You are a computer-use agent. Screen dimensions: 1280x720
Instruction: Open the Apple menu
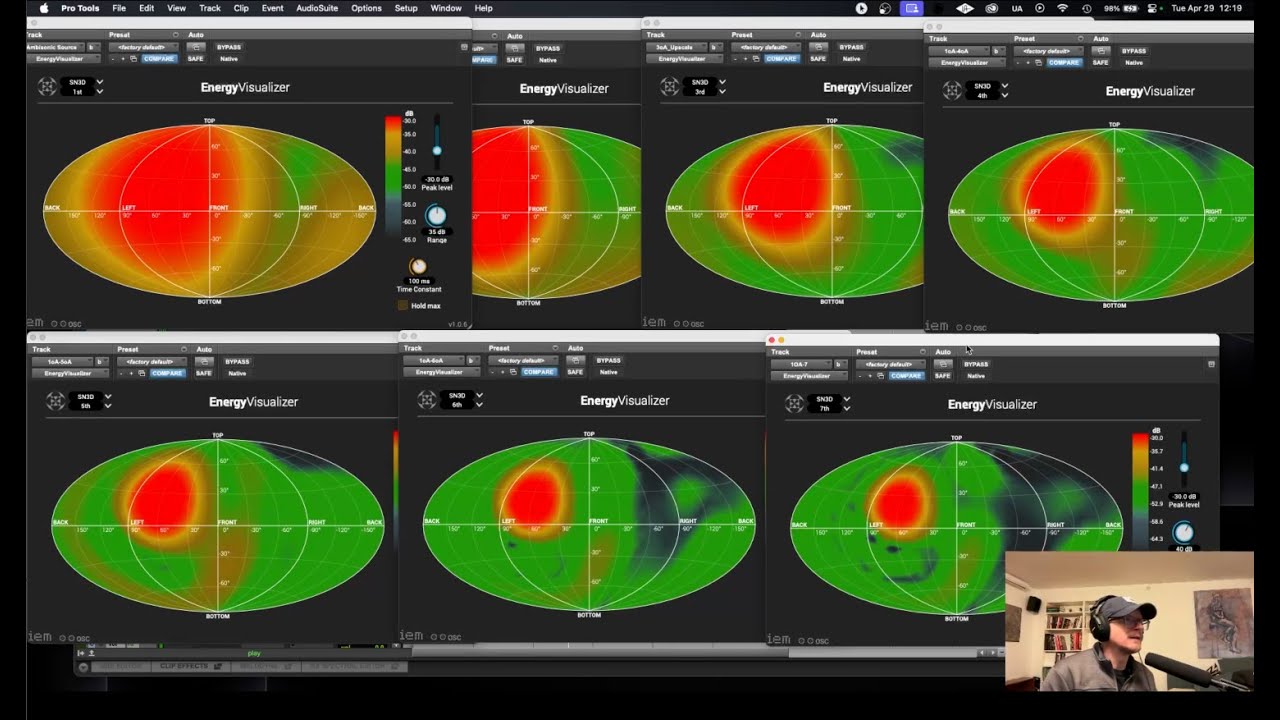click(x=44, y=8)
